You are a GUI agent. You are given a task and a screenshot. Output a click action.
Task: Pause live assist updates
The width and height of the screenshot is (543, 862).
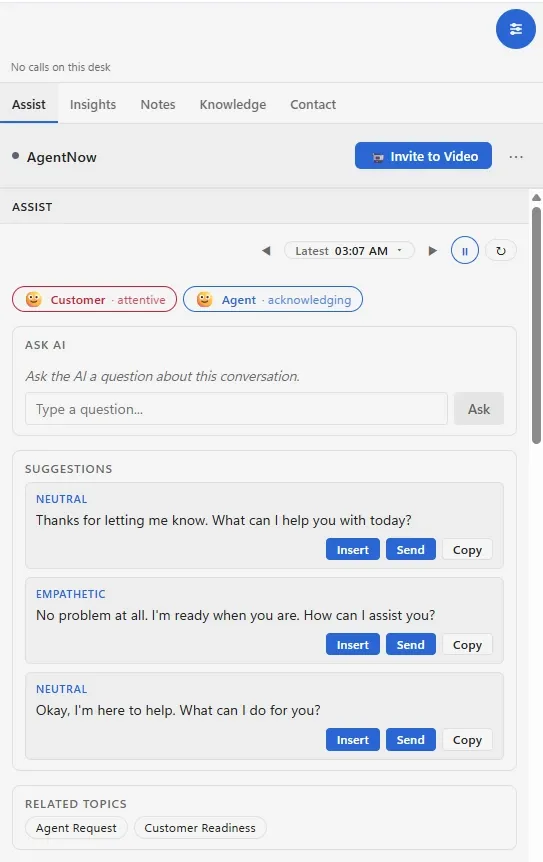[x=464, y=251]
